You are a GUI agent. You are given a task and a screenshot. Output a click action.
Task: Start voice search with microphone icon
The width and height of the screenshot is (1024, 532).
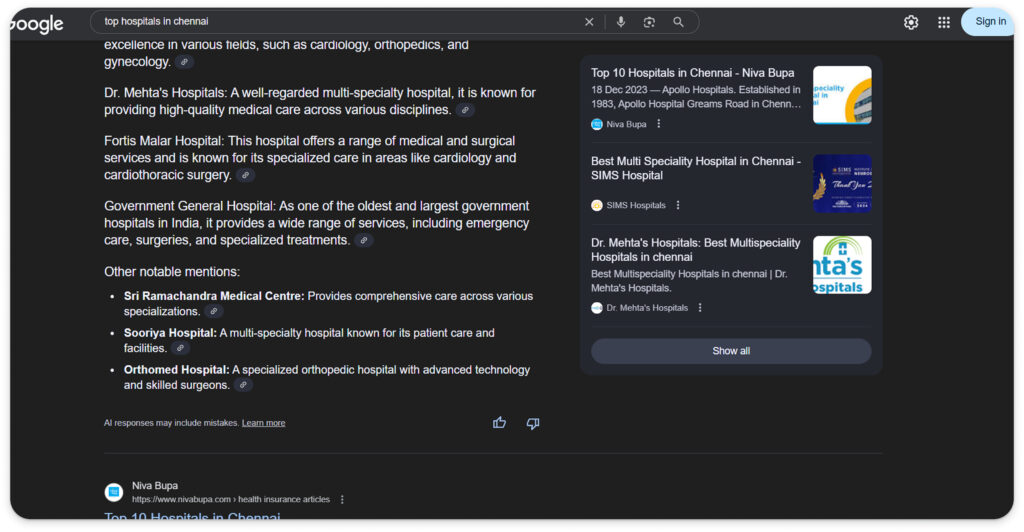[x=620, y=22]
